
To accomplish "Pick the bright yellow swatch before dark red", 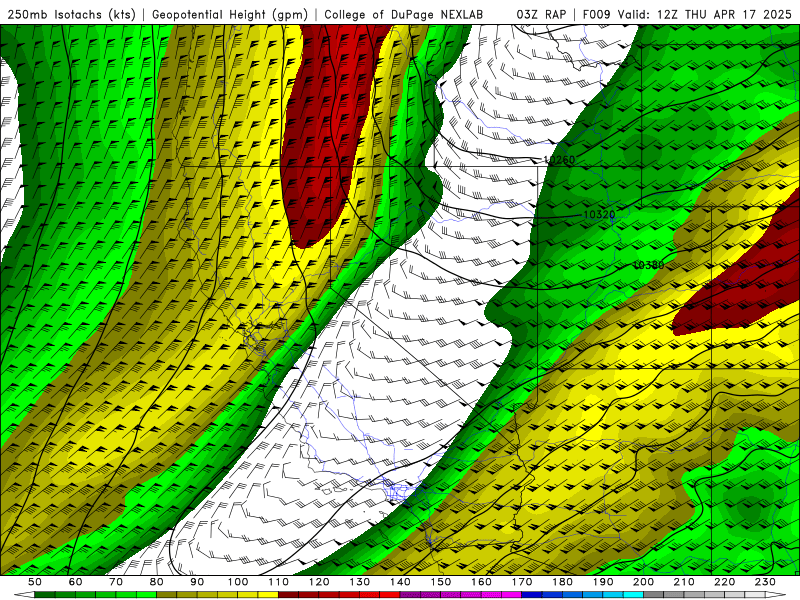I will (x=267, y=594).
